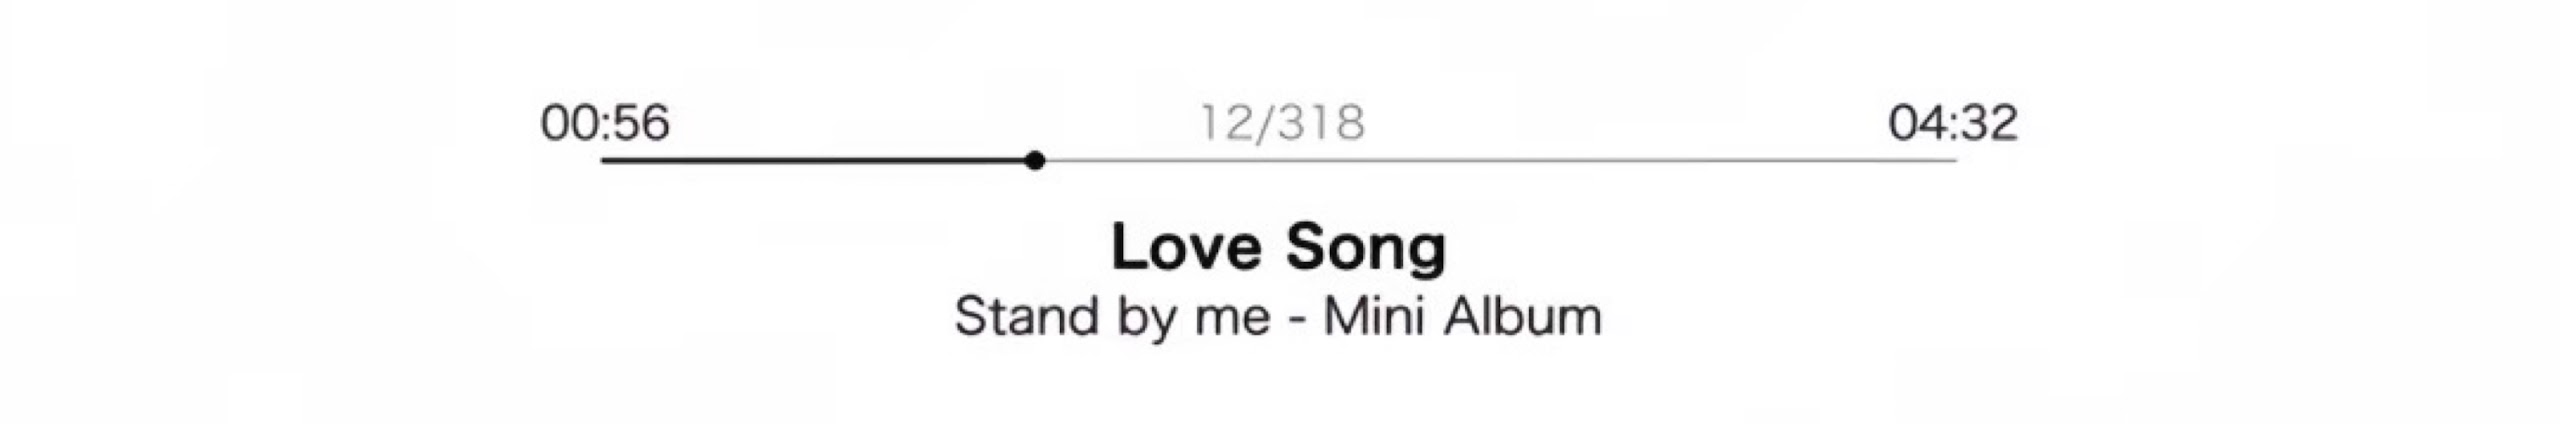The width and height of the screenshot is (2560, 424).
Task: Open the Stand by me - Mini Album link
Action: 1278,317
